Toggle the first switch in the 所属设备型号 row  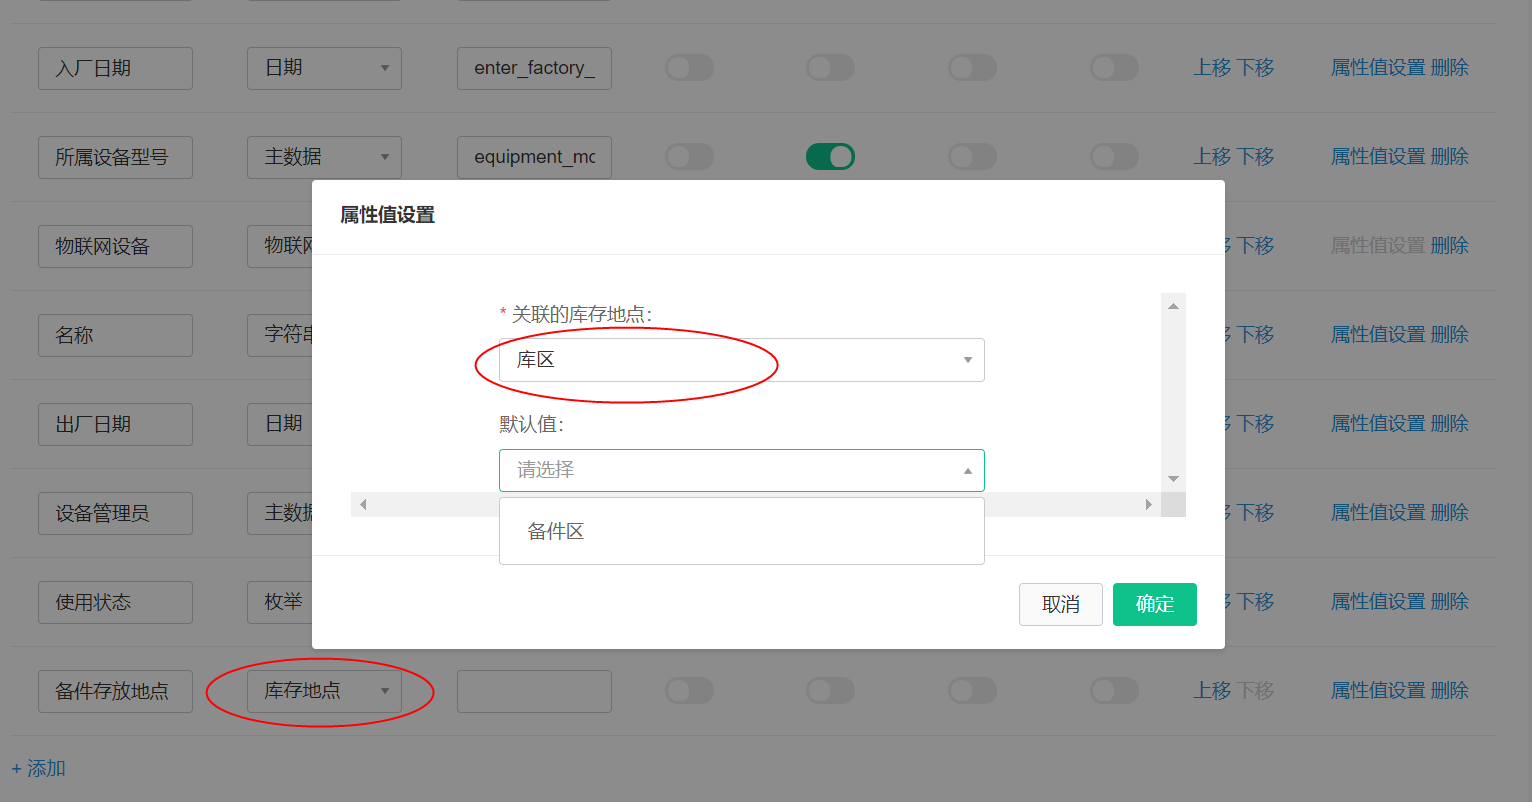(x=690, y=157)
